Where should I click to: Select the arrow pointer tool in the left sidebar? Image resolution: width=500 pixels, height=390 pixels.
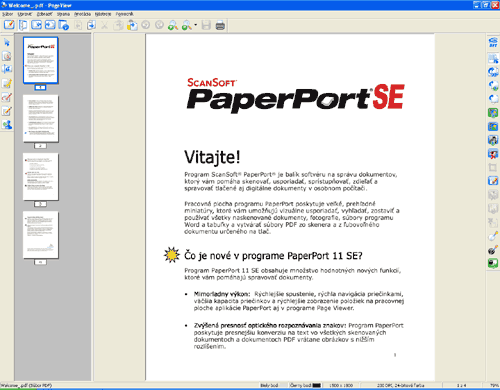point(7,42)
